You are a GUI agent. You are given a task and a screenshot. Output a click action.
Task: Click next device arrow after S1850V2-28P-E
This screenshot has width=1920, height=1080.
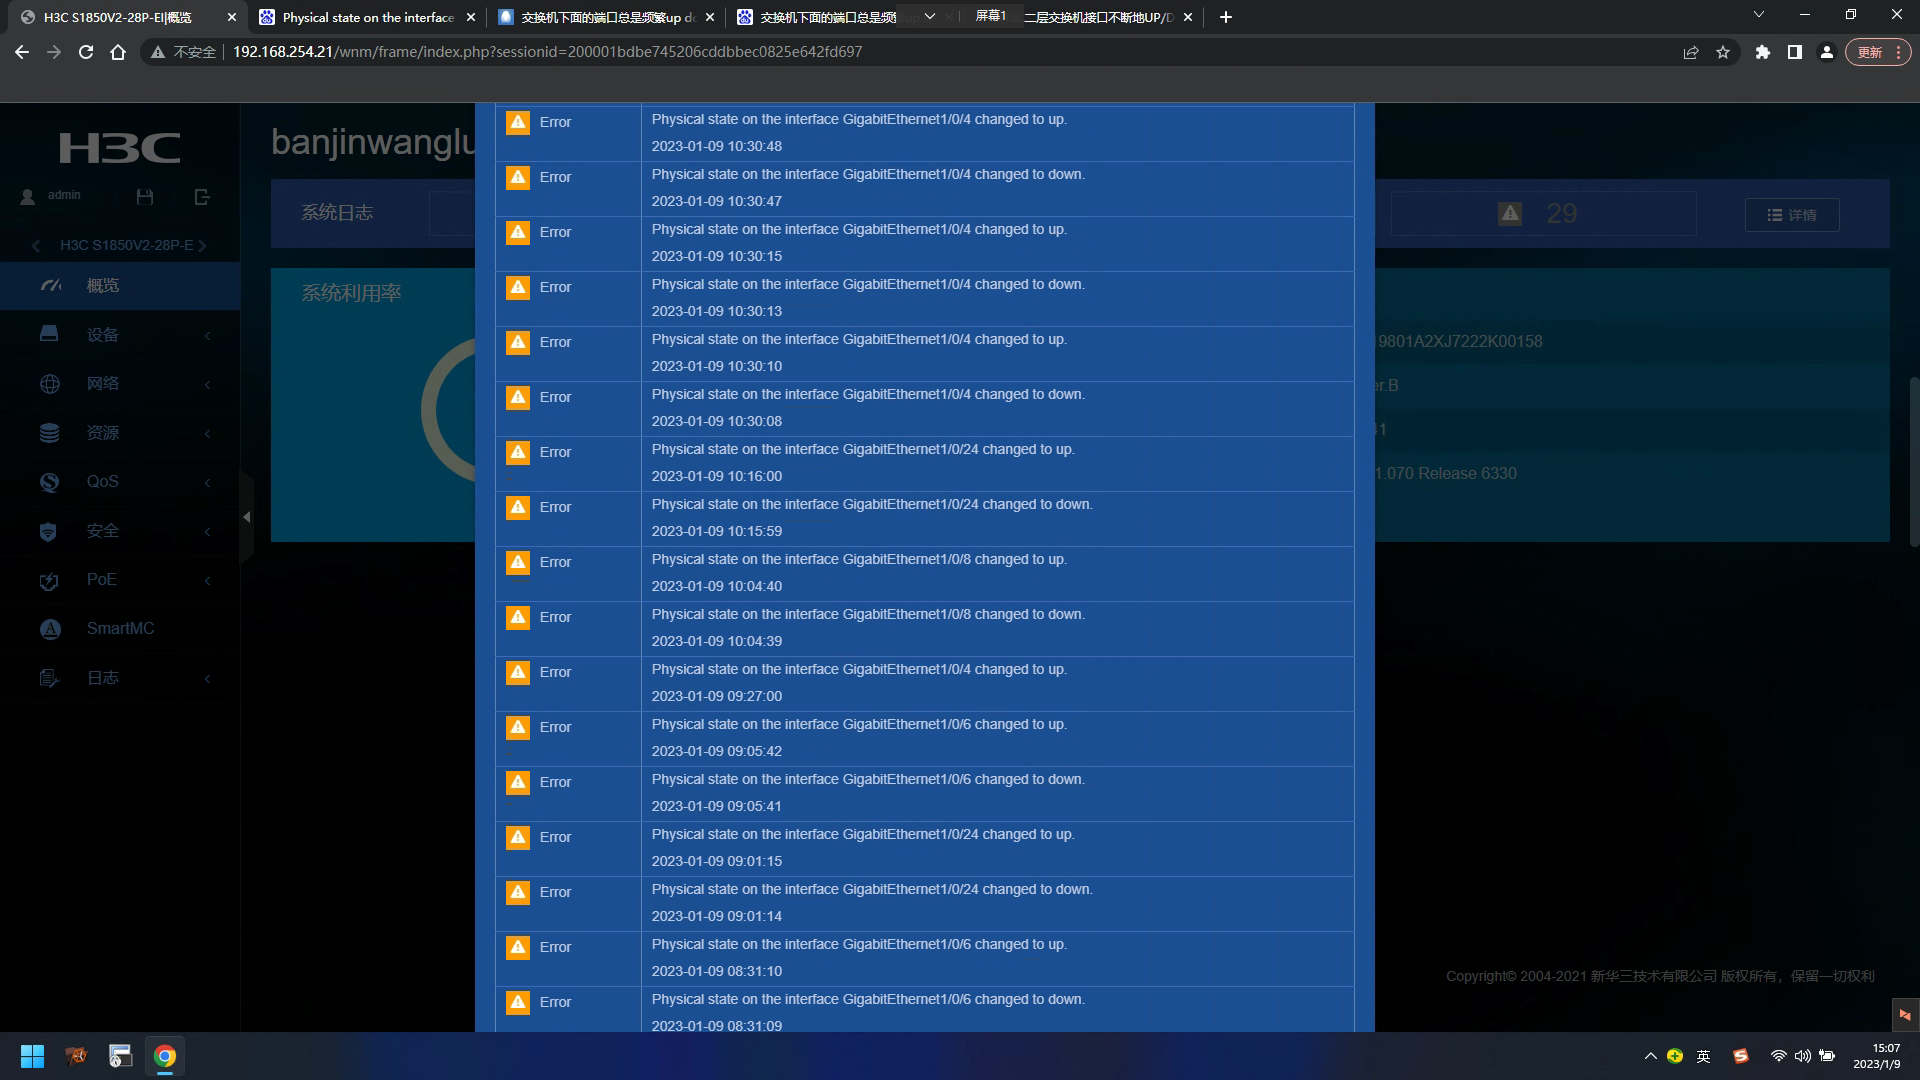click(x=203, y=246)
